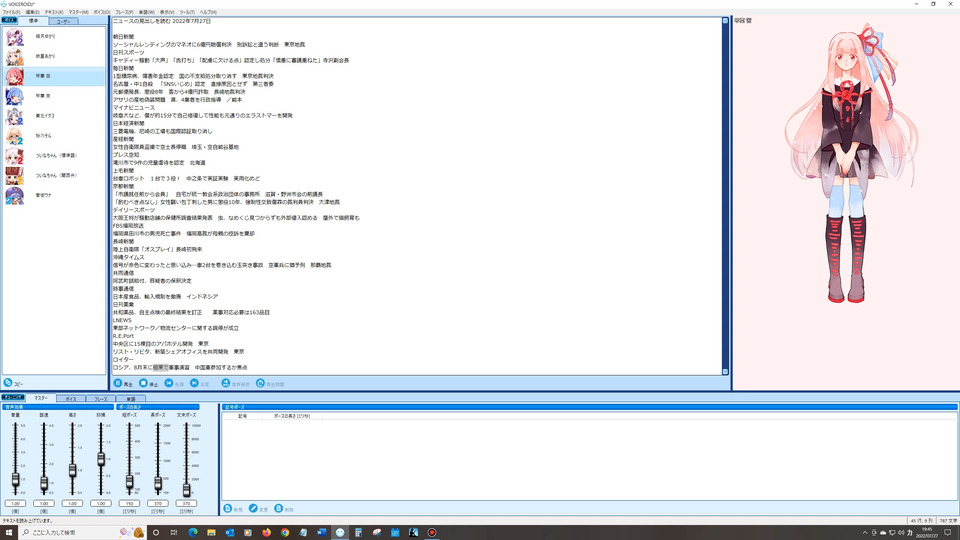Click the 音量 volume slider handle
The width and height of the screenshot is (960, 540).
point(15,480)
